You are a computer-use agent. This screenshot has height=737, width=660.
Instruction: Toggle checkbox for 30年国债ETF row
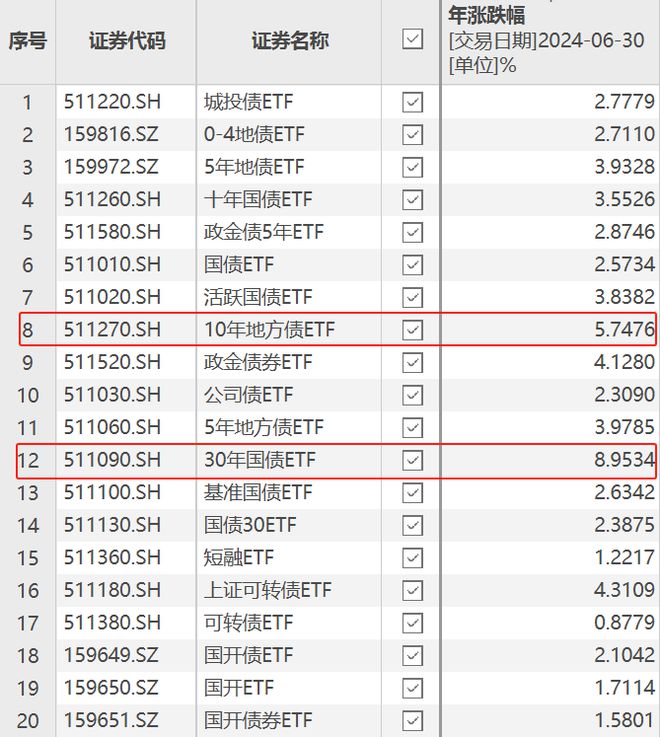tap(412, 460)
